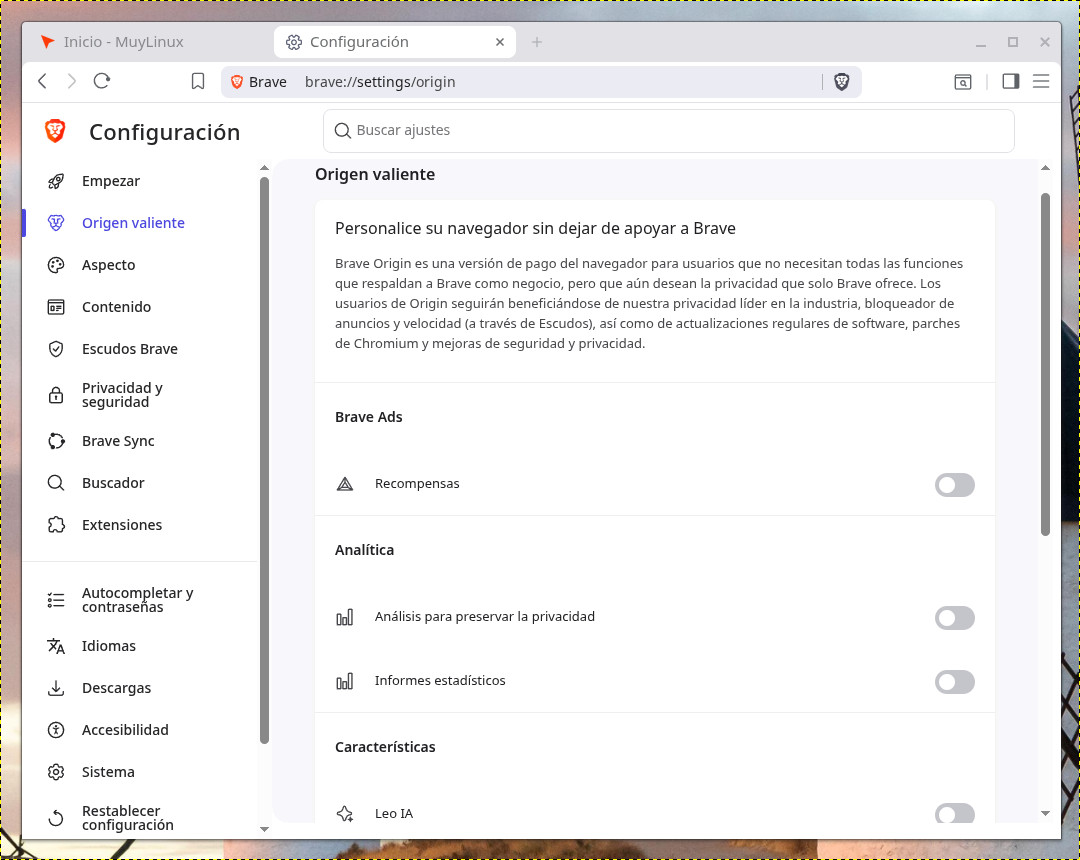
Task: Close the Configuración tab
Action: pos(500,42)
